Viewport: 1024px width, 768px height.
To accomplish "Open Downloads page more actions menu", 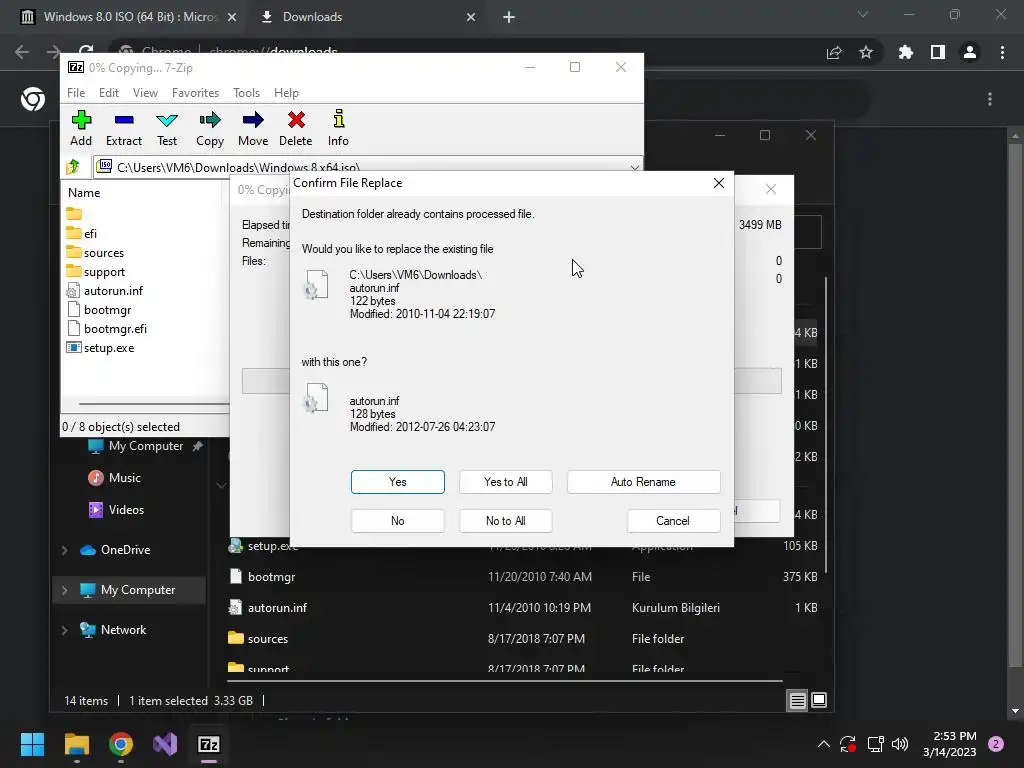I will point(990,99).
